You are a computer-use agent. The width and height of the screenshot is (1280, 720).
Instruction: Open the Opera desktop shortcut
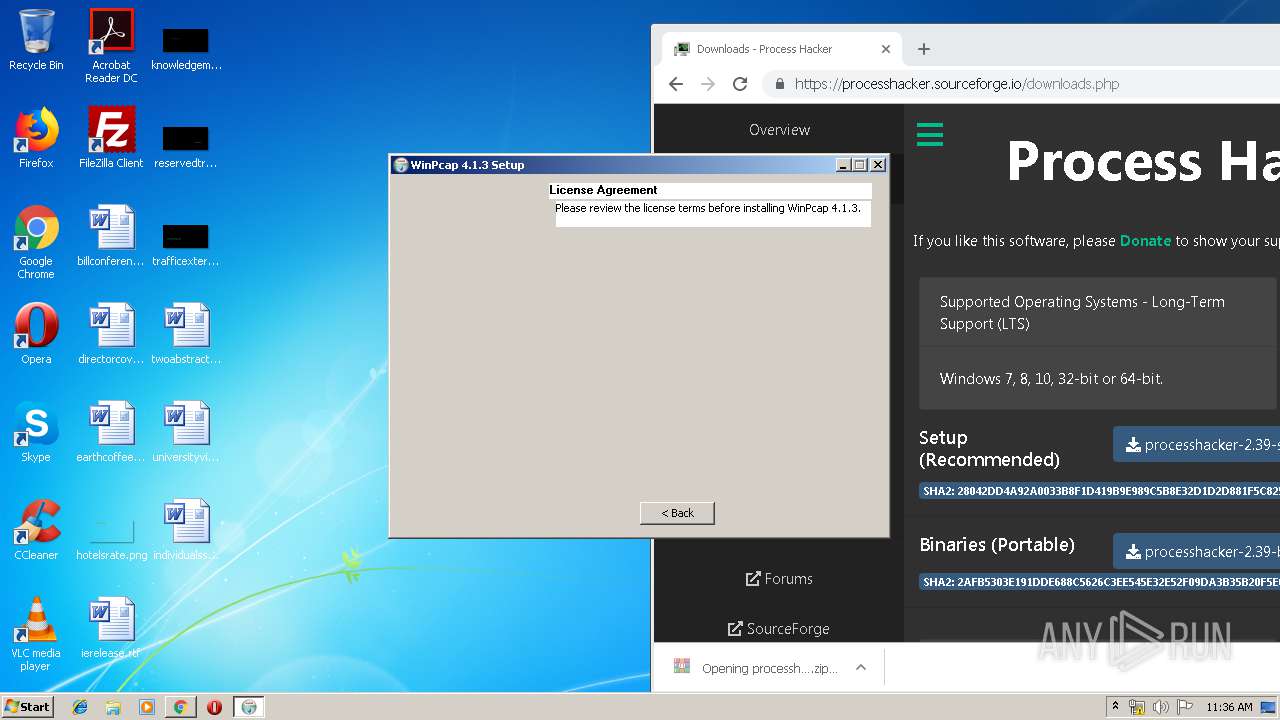coord(36,334)
